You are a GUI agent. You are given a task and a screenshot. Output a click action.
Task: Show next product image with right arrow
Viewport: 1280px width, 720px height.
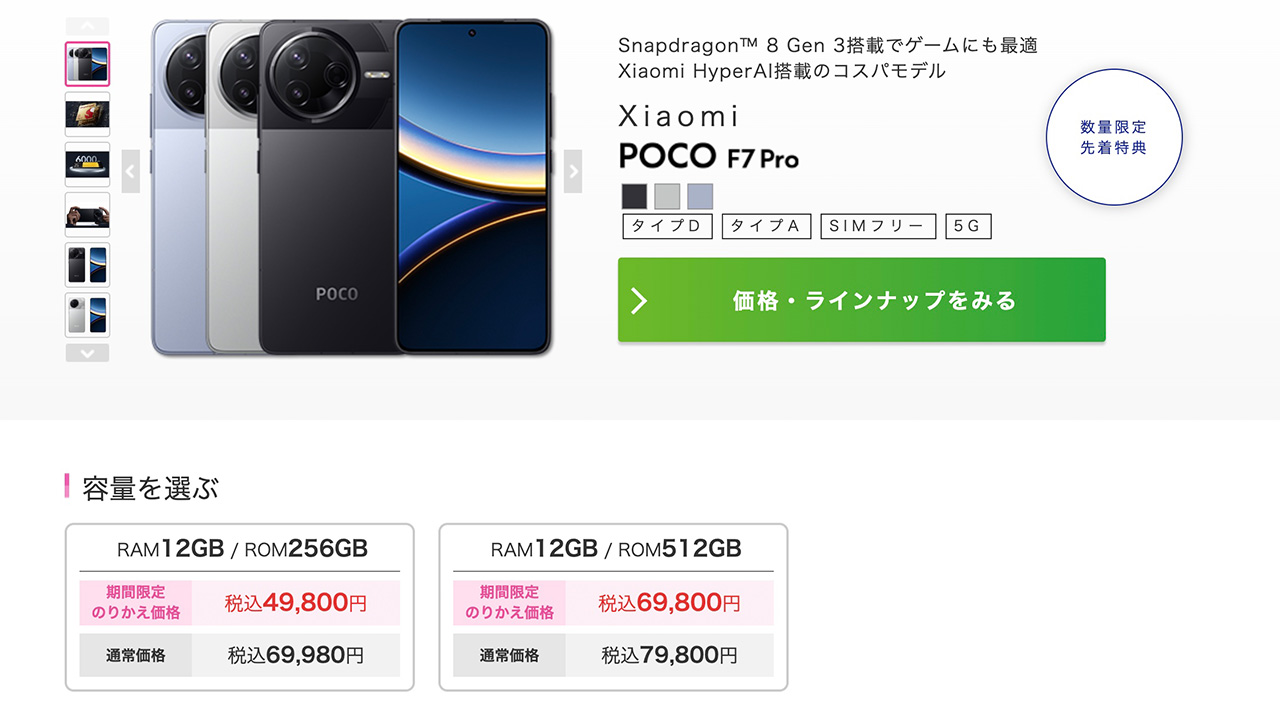(x=573, y=171)
